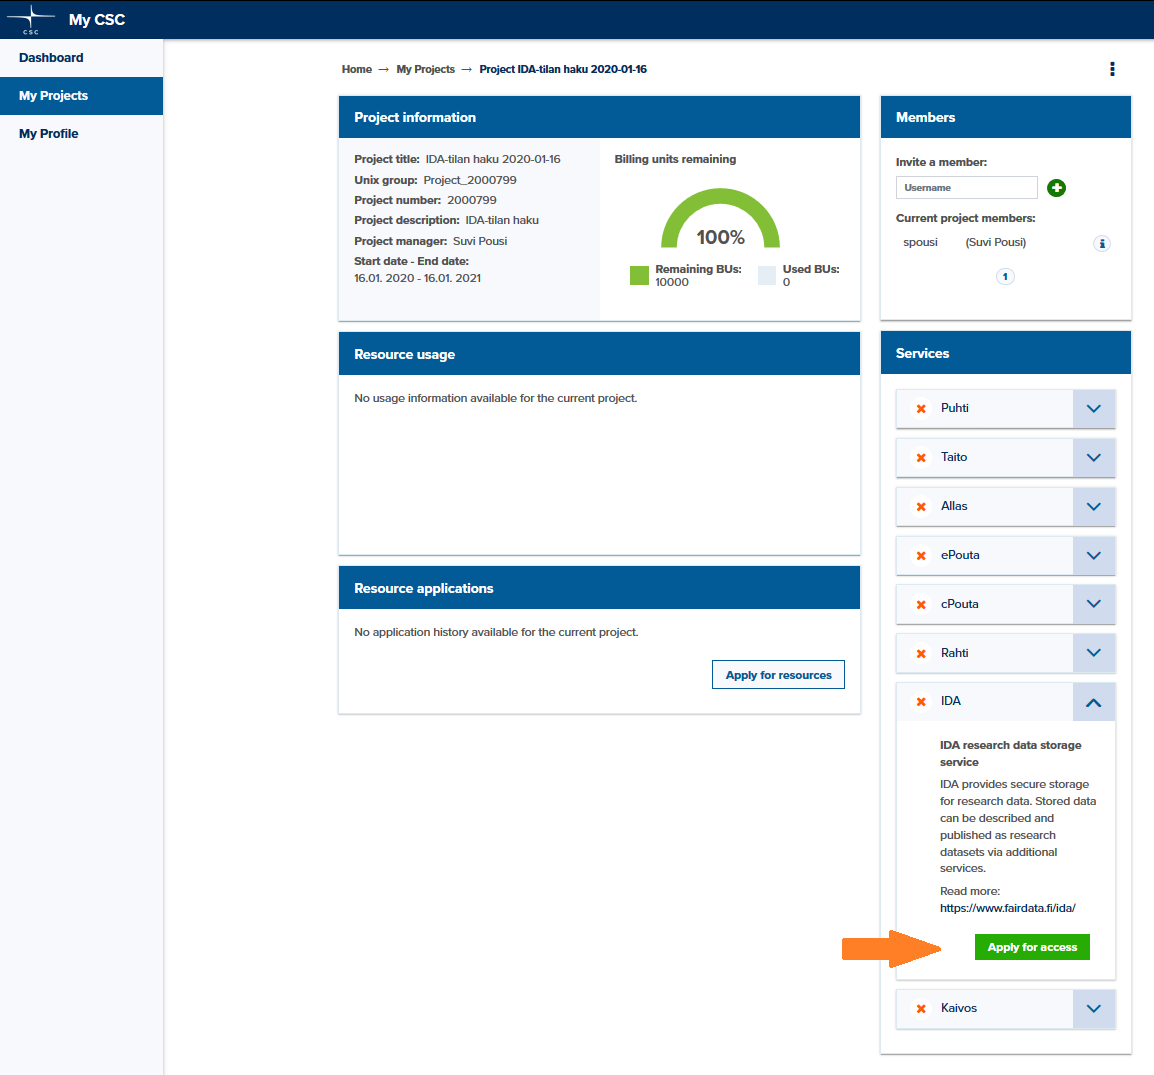This screenshot has width=1154, height=1075.
Task: Click the cPouta service name
Action: tap(960, 604)
